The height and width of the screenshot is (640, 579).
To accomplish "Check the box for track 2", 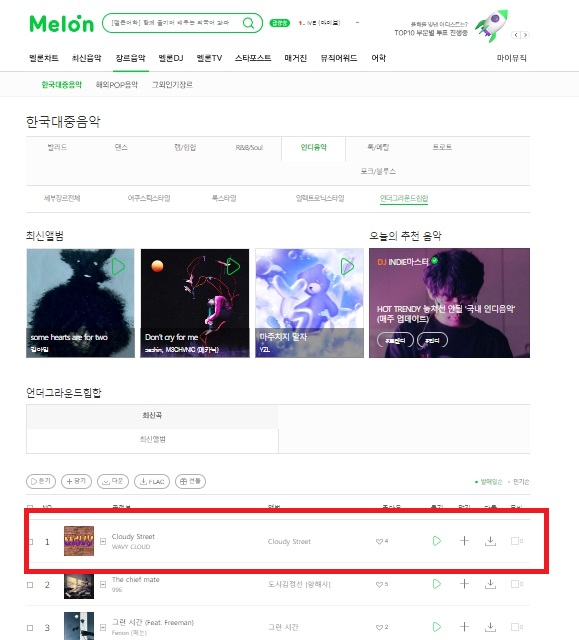I will click(x=30, y=585).
